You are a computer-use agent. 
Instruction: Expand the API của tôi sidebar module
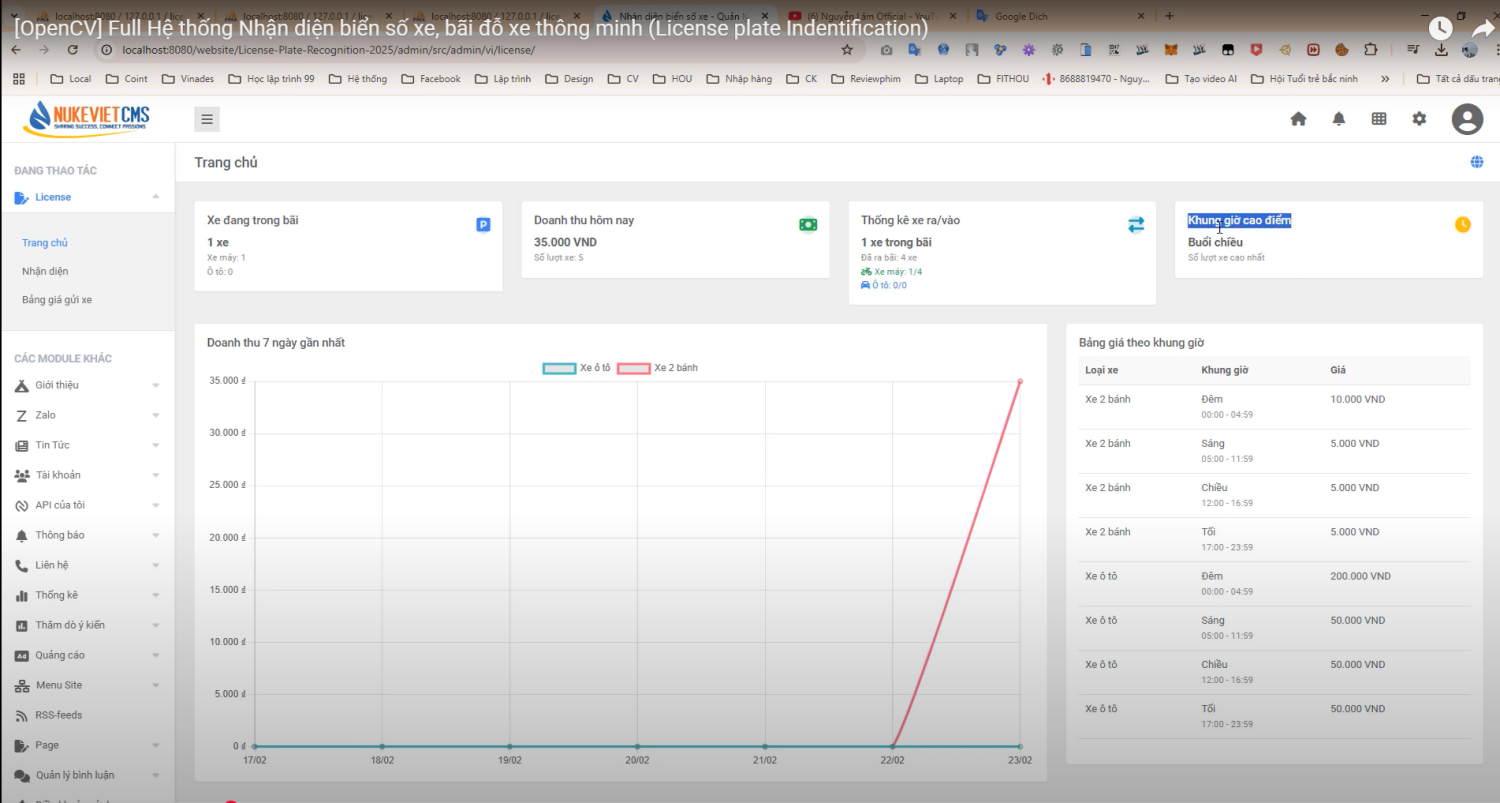point(87,505)
